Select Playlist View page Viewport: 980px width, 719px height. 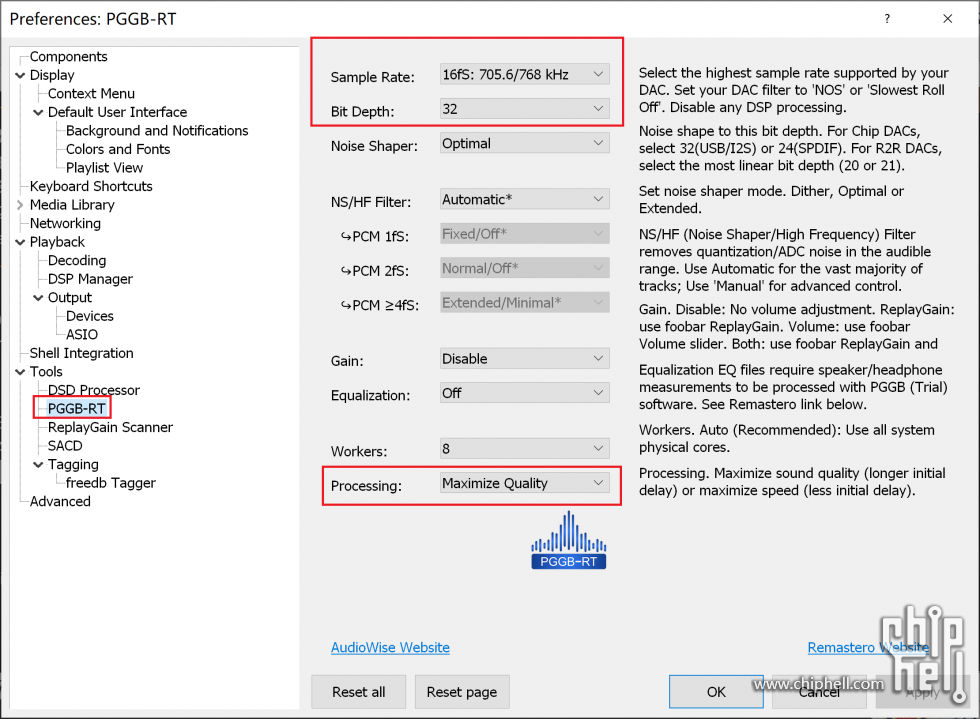coord(104,168)
